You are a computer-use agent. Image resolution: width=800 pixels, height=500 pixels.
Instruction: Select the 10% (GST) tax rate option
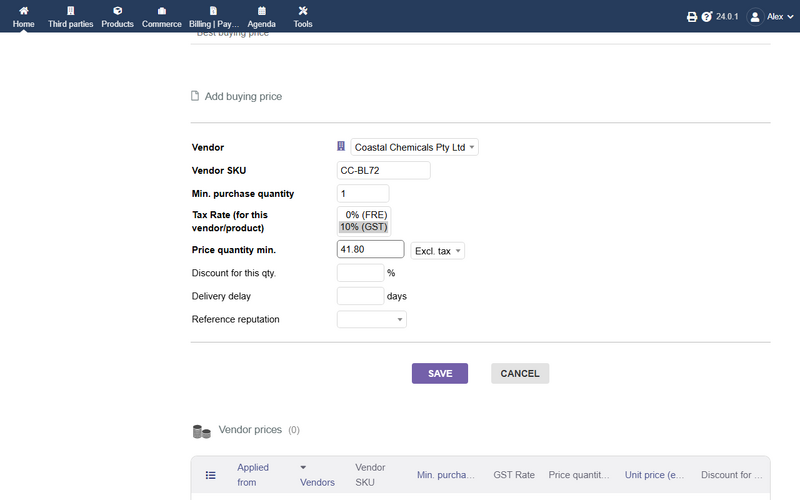[364, 227]
